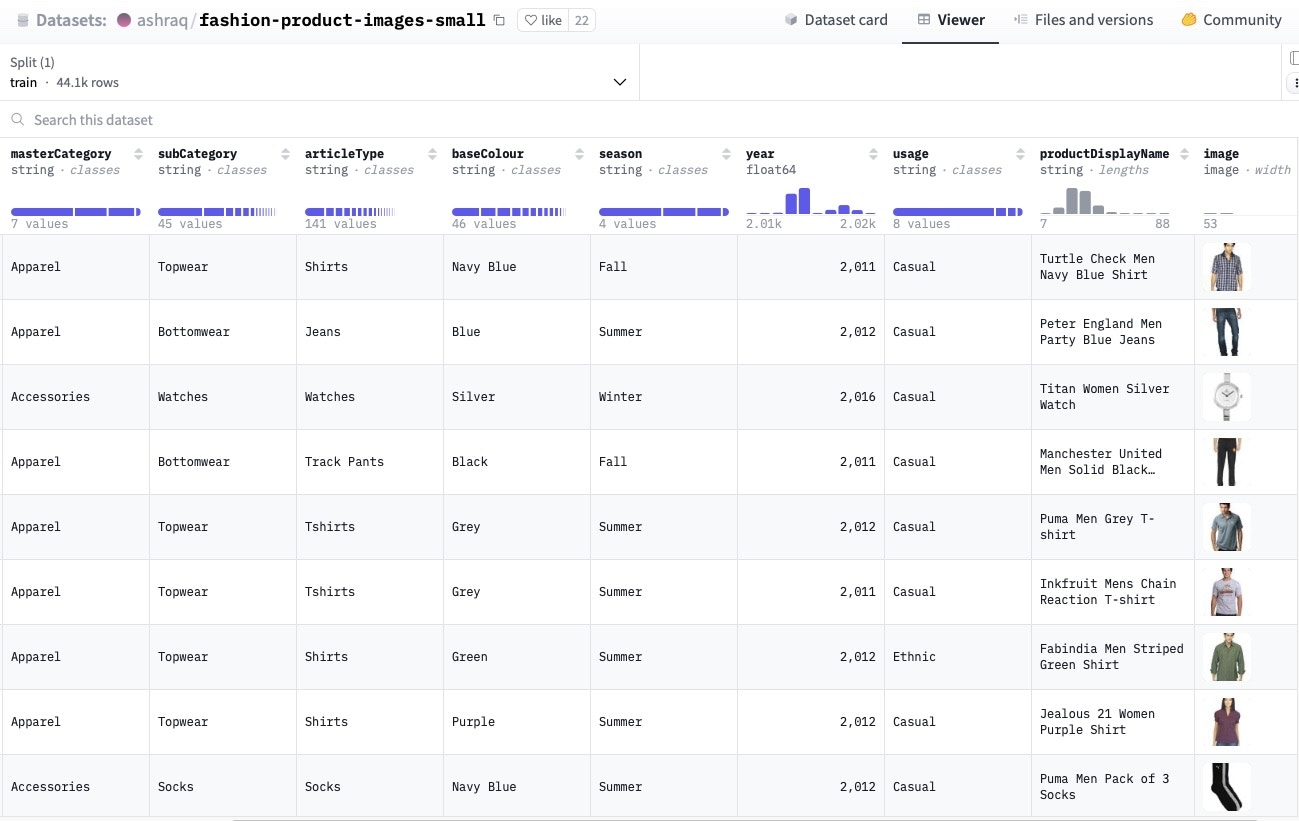Viewport: 1299px width, 821px height.
Task: Sort by masterCategory column arrows
Action: pyautogui.click(x=138, y=154)
